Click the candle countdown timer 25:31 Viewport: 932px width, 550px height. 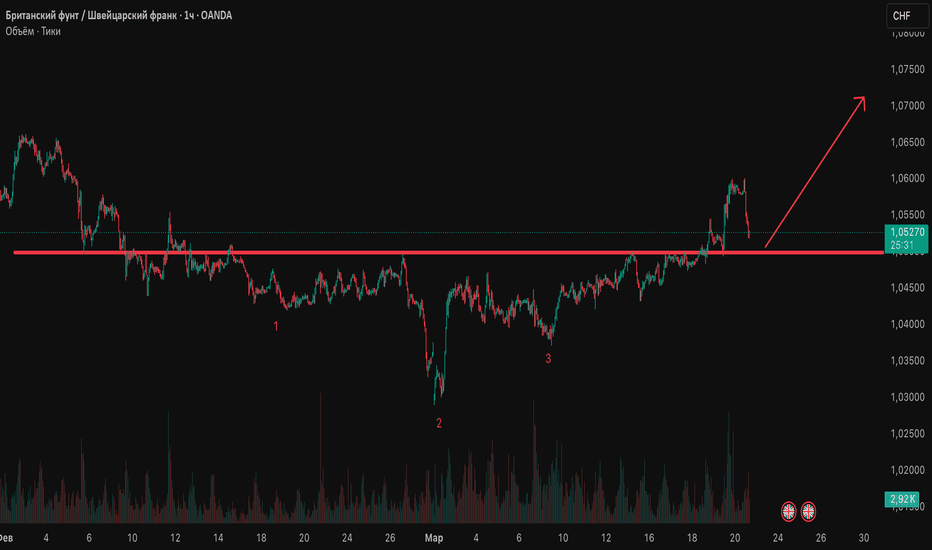[902, 246]
